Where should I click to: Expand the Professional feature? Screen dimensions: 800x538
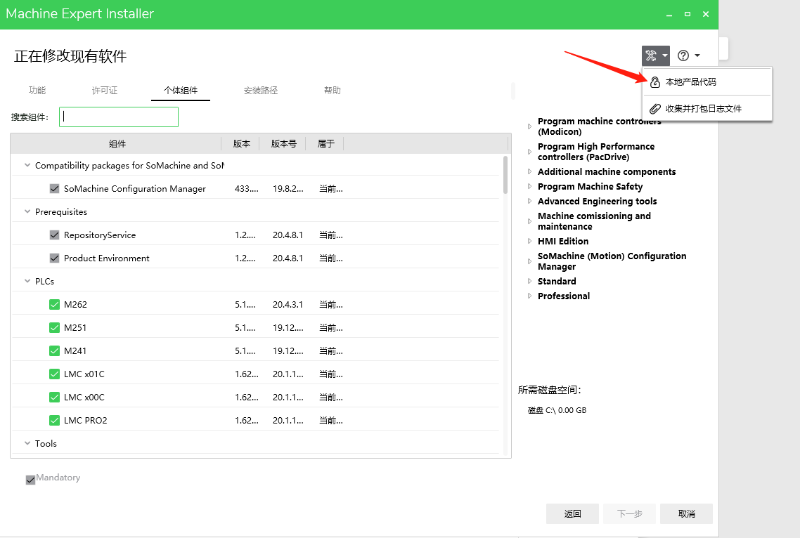tap(530, 296)
